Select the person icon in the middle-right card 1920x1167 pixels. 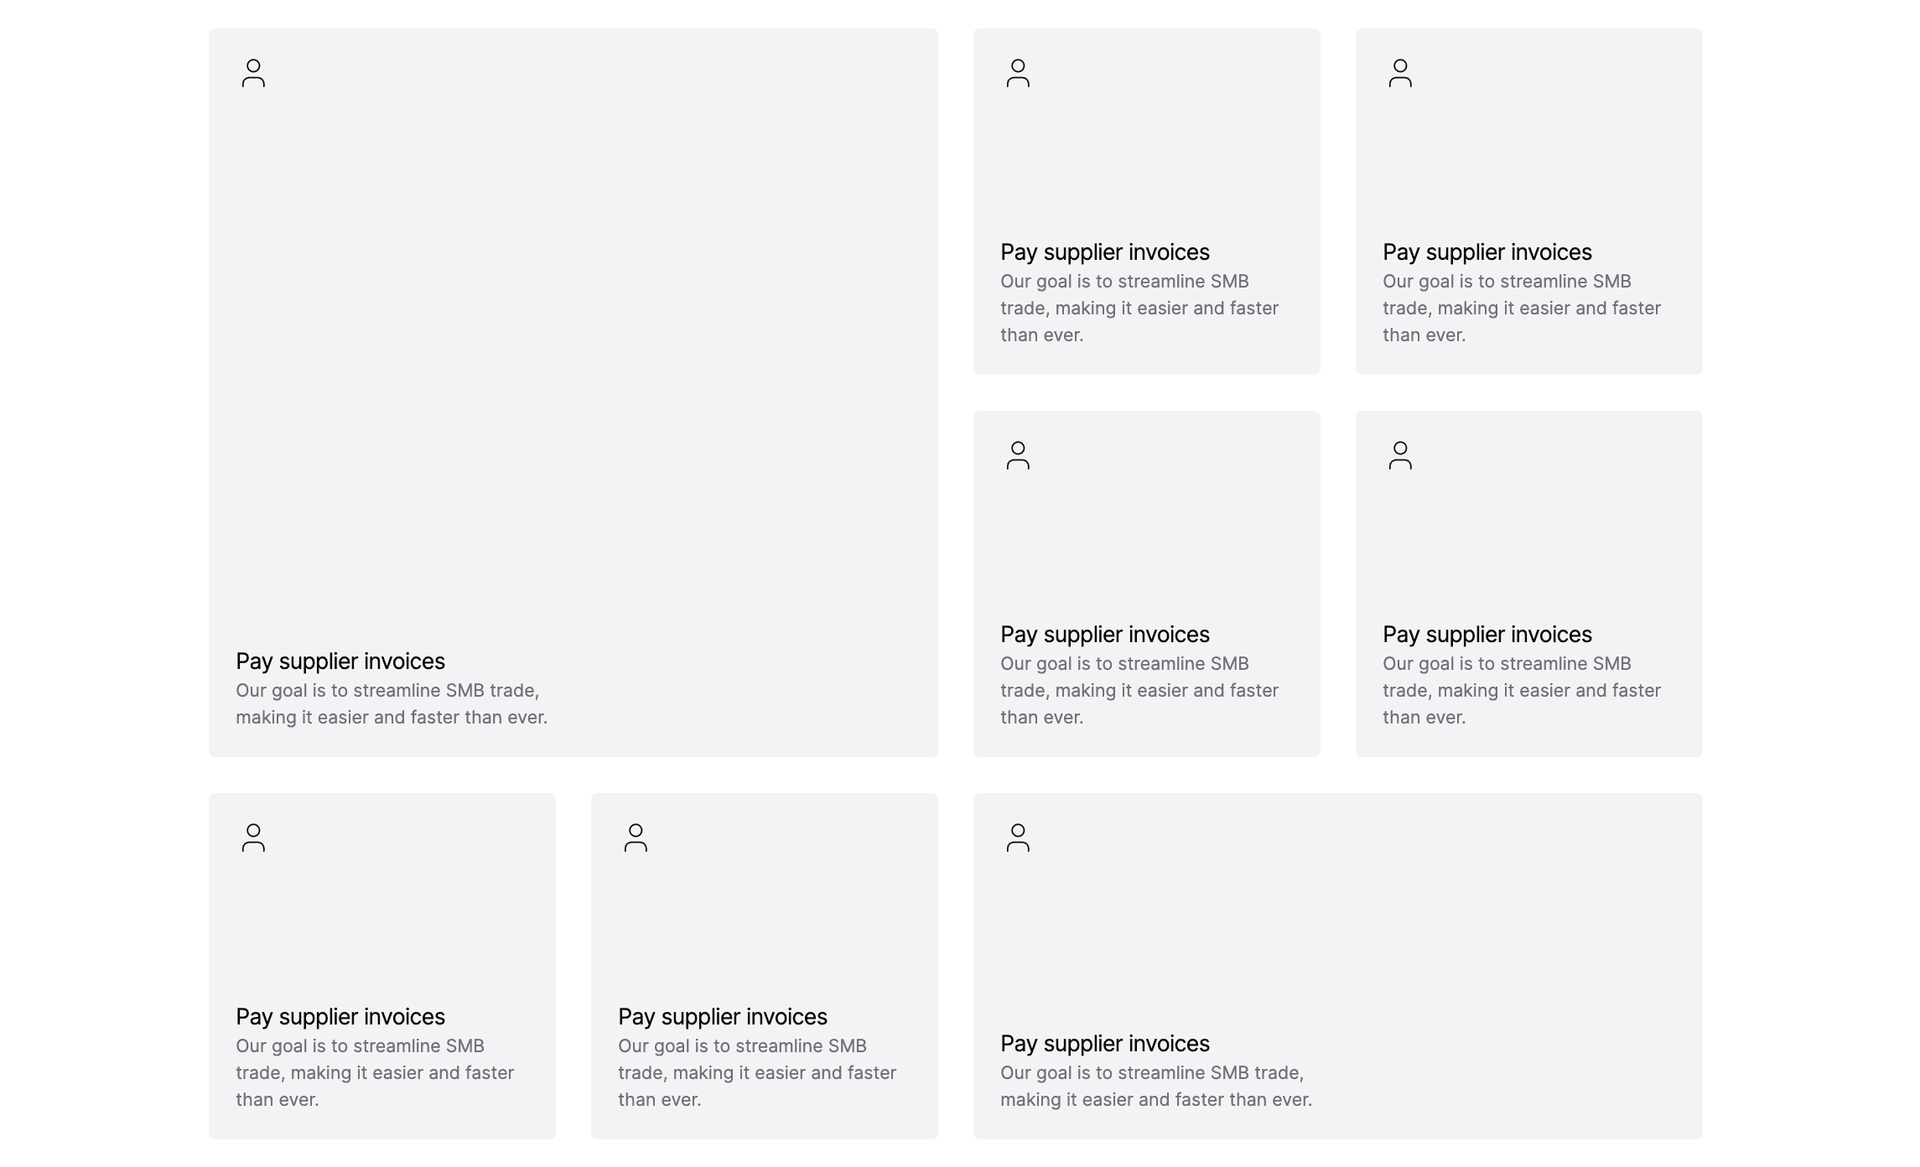(1399, 455)
